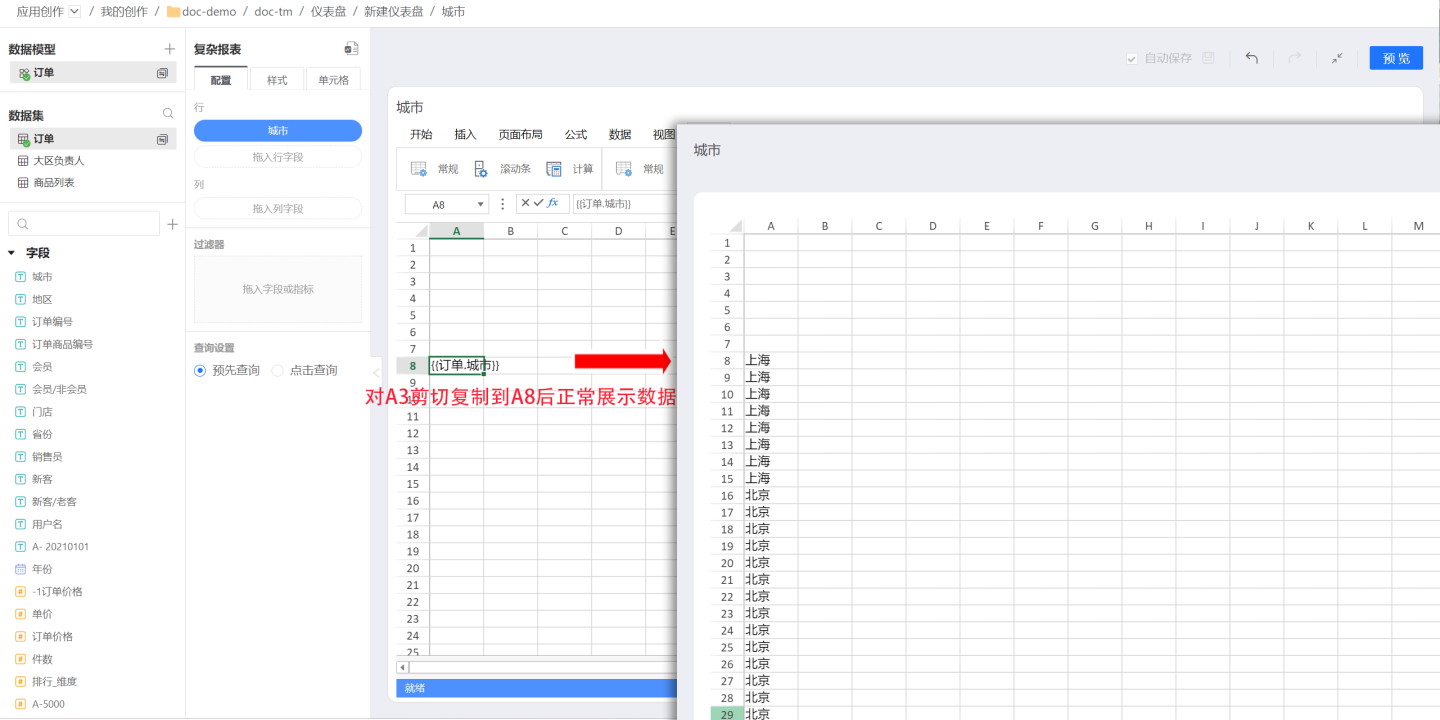The height and width of the screenshot is (720, 1440).
Task: Click the three-dot handle beside the name box
Action: pyautogui.click(x=502, y=204)
